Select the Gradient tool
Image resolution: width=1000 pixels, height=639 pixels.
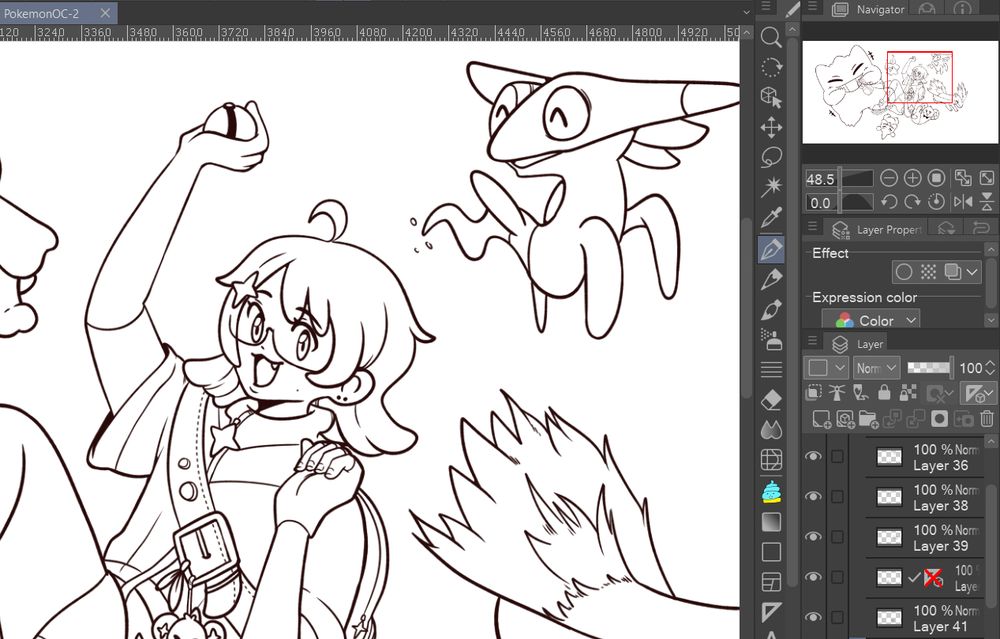click(x=771, y=522)
